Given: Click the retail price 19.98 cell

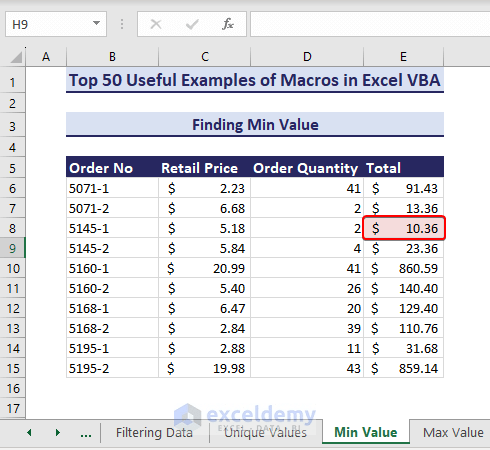Looking at the screenshot, I should pyautogui.click(x=205, y=368).
